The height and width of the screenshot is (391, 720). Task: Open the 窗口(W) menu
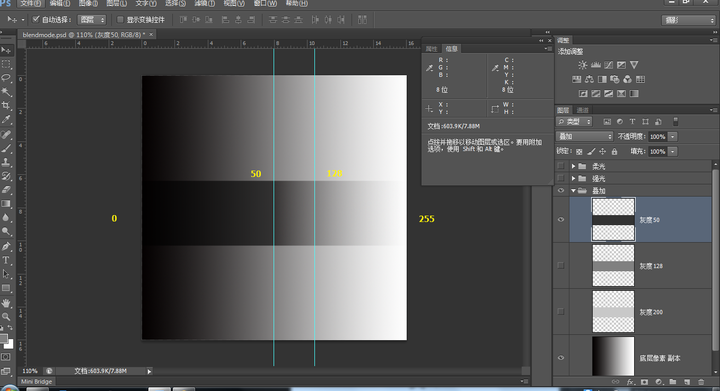265,3
